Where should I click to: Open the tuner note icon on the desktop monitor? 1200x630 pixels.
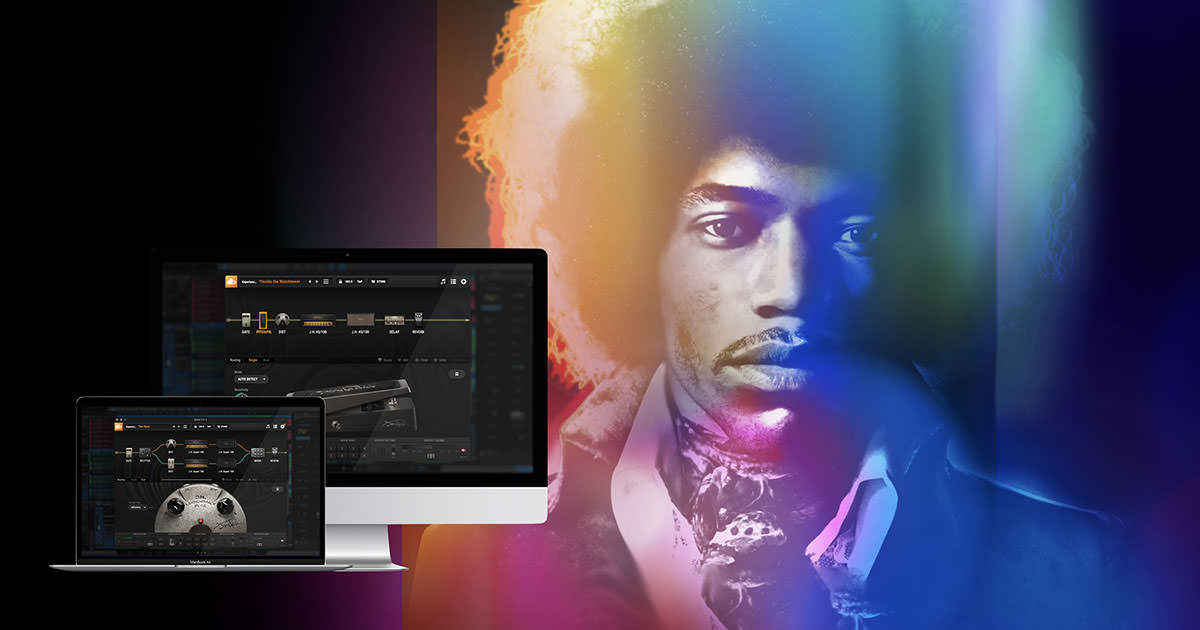coord(443,282)
